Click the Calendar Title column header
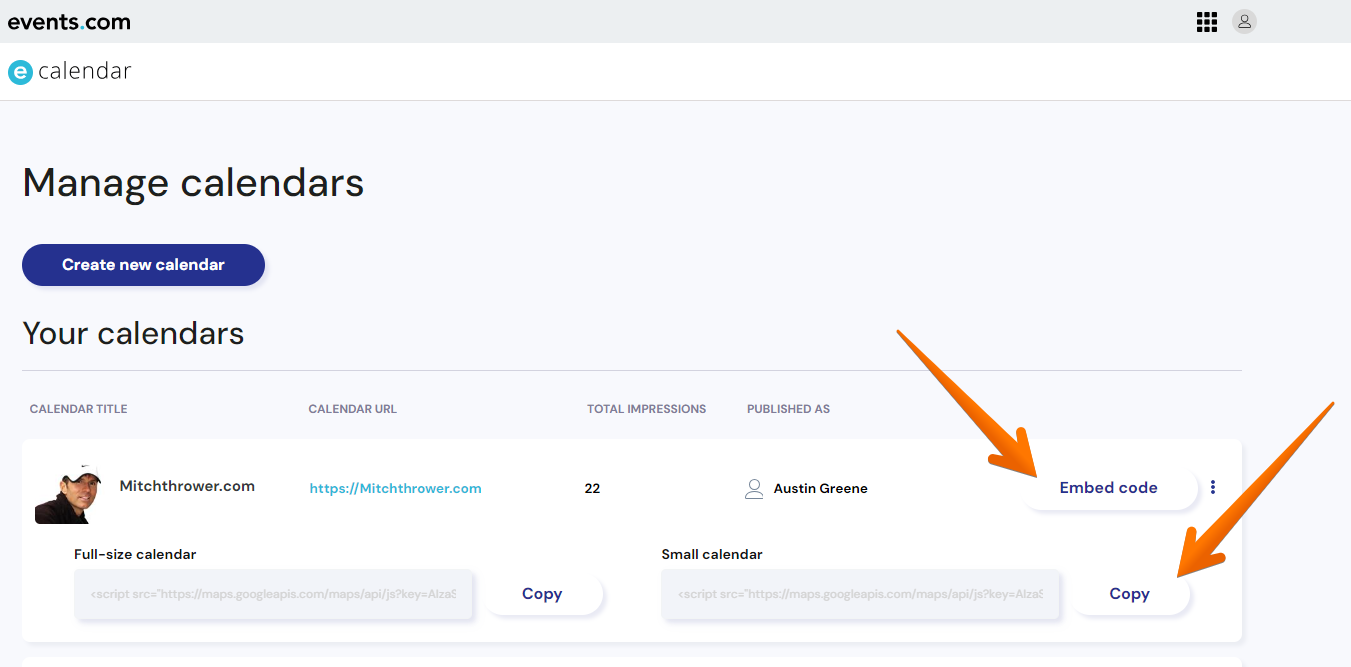This screenshot has height=667, width=1351. [x=78, y=409]
